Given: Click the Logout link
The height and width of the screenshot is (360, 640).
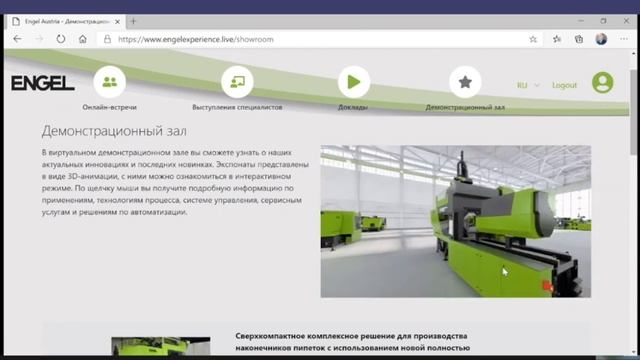Looking at the screenshot, I should click(x=564, y=85).
